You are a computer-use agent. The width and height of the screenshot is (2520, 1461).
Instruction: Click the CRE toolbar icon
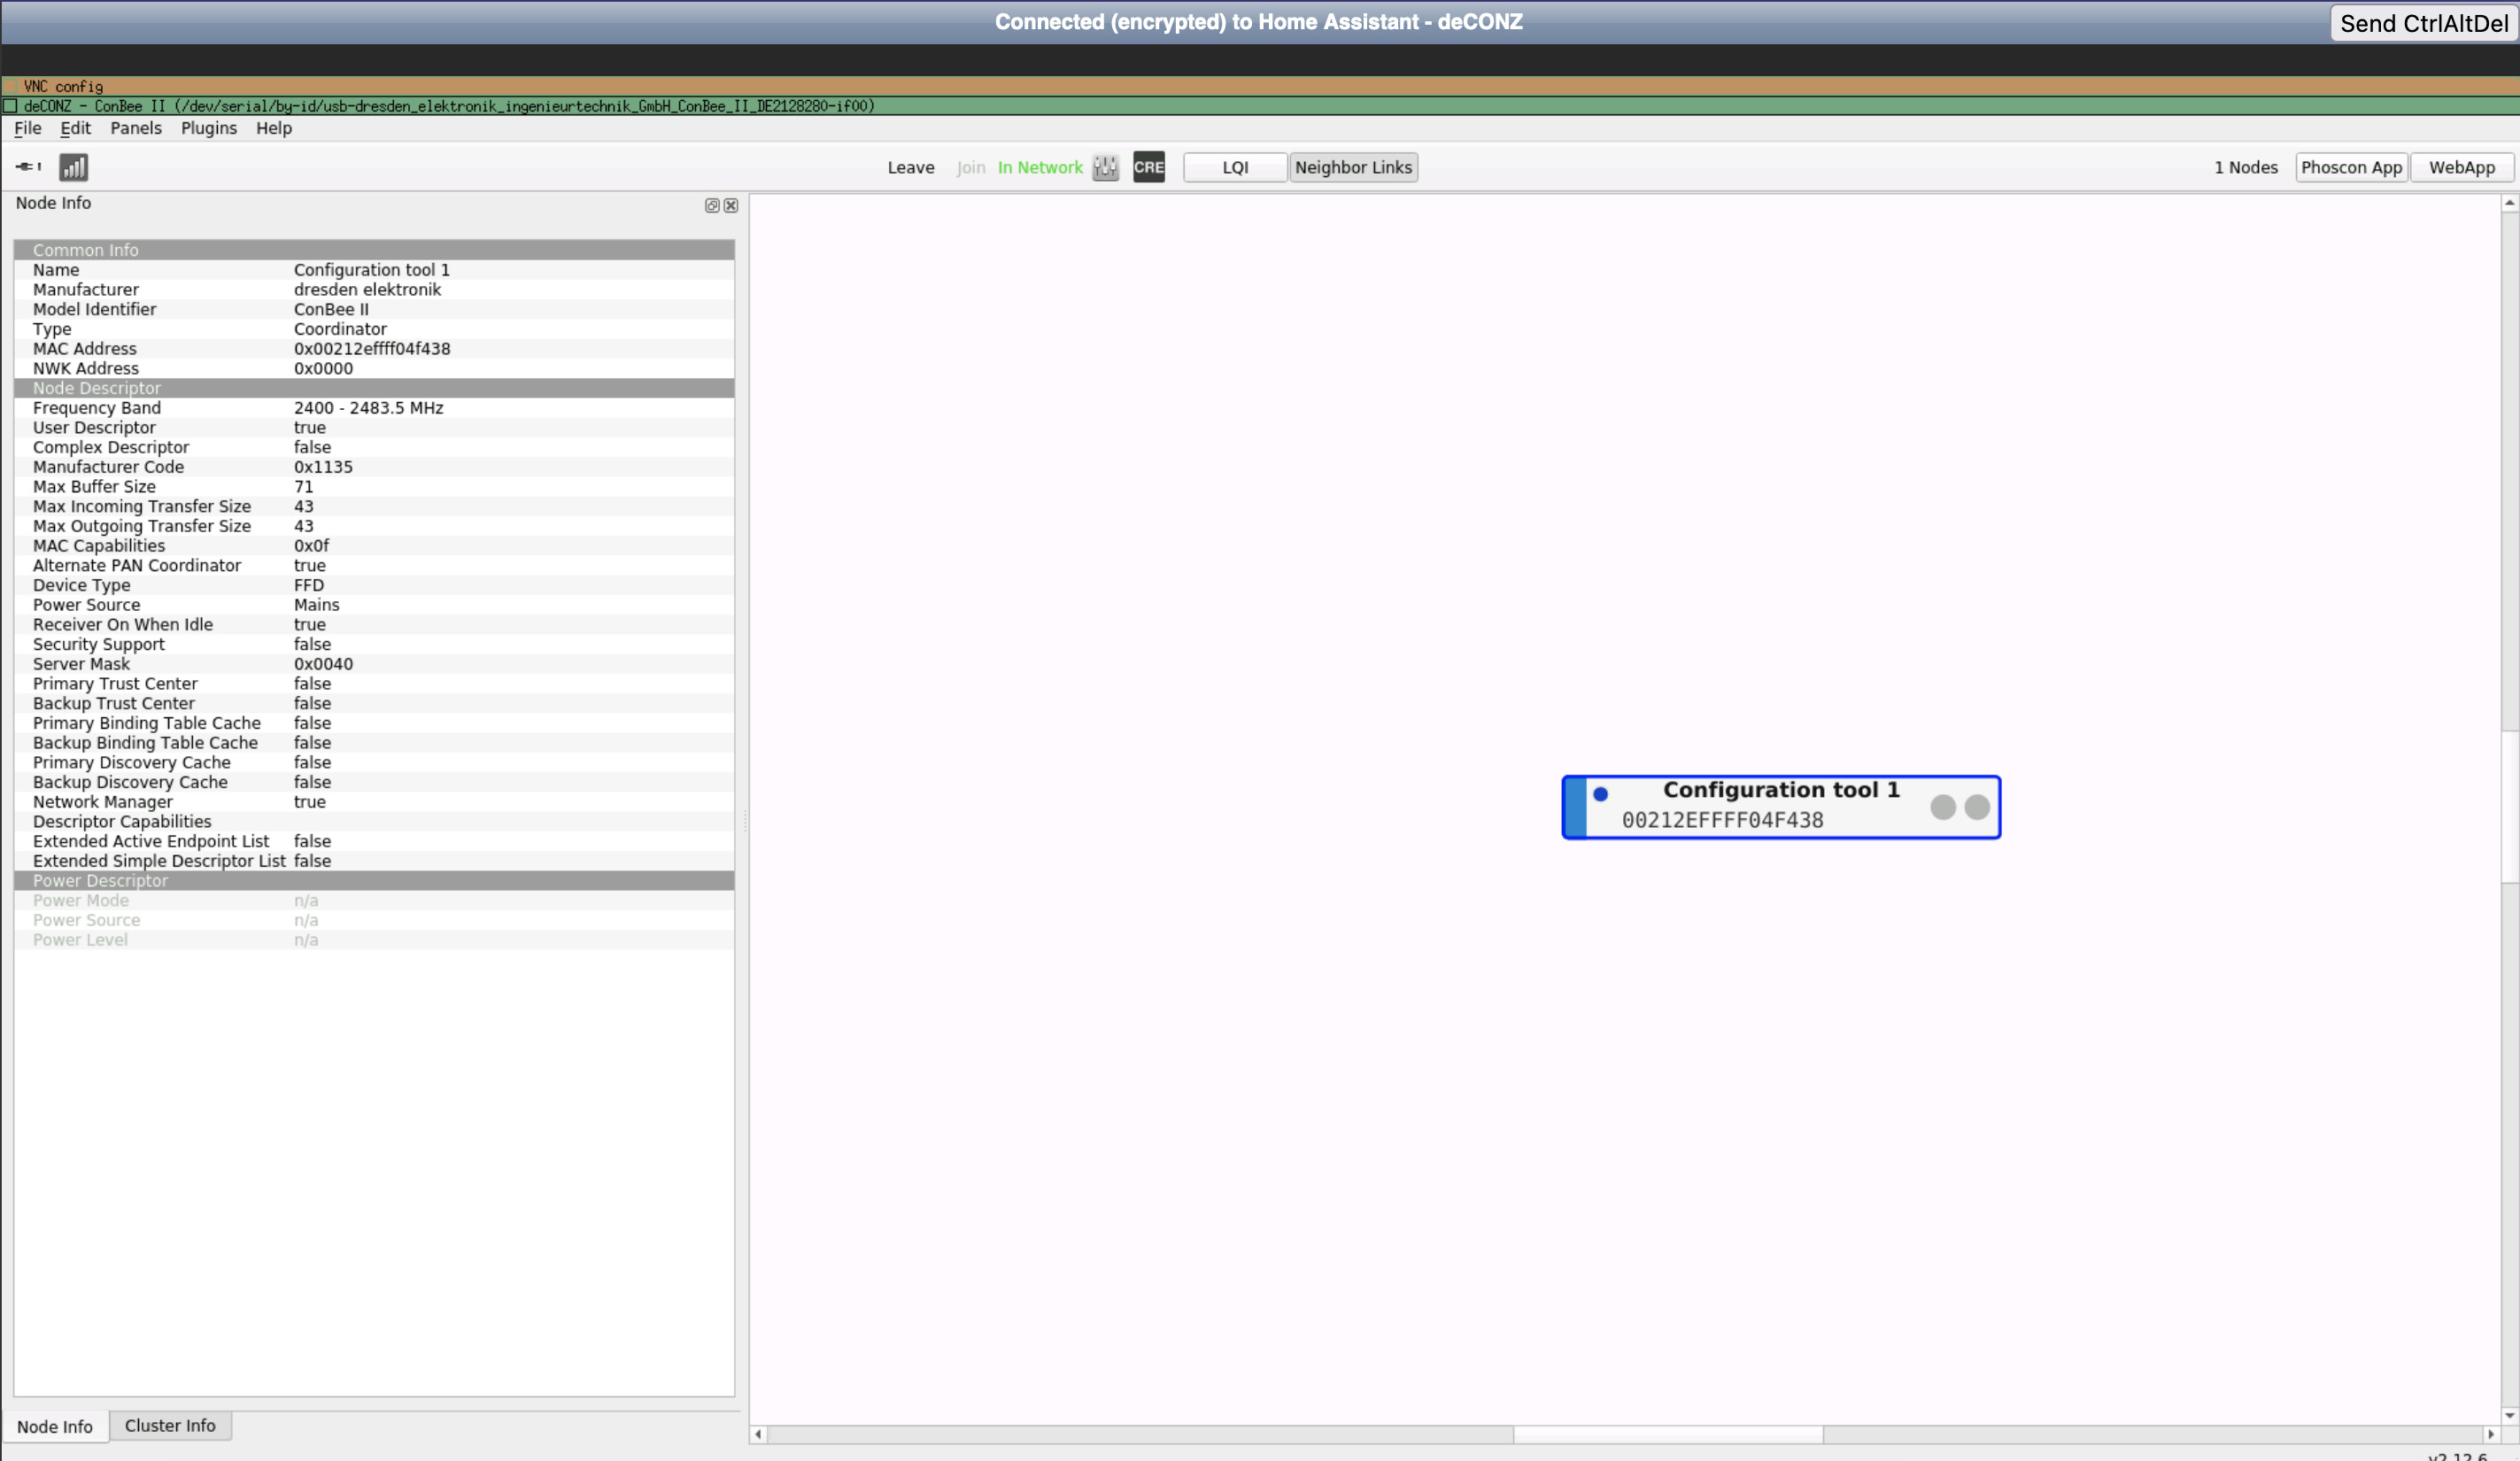tap(1148, 167)
